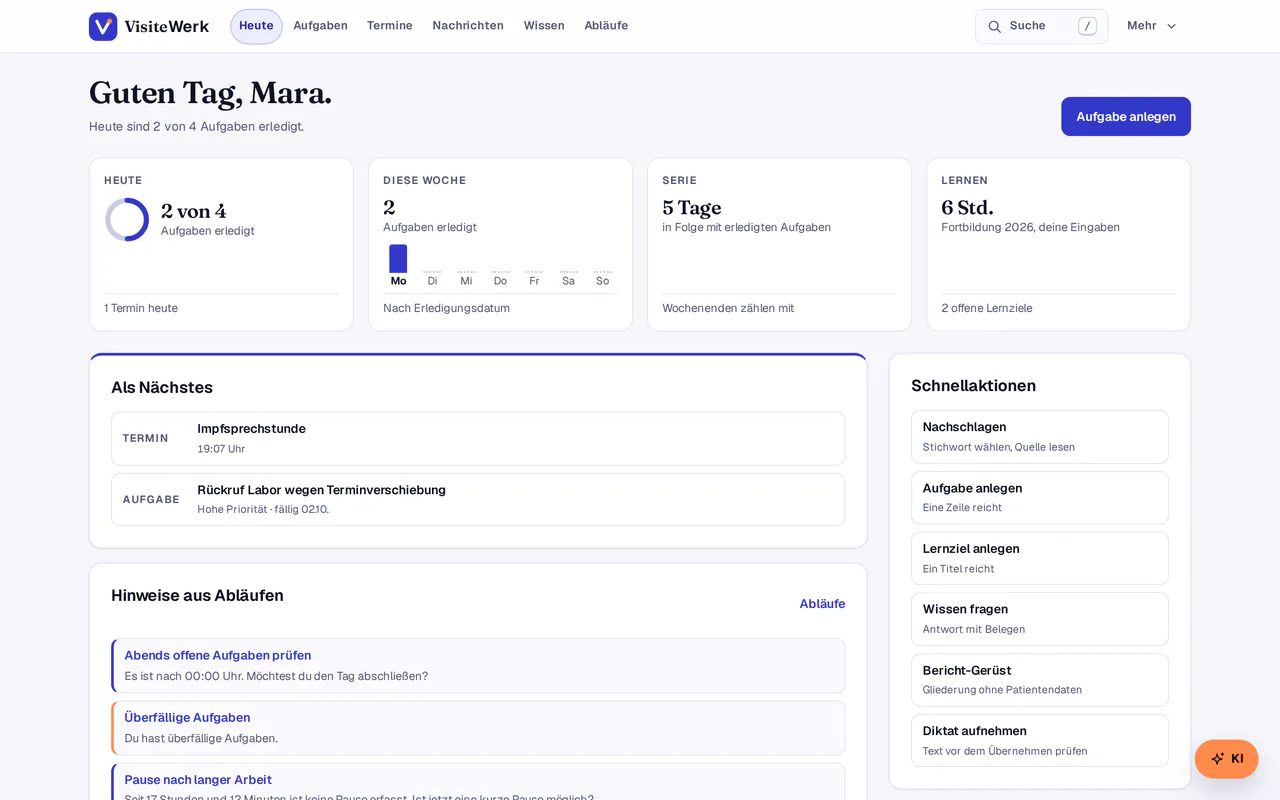1280x800 pixels.
Task: Click the VisiteWerk logo icon
Action: 103,26
